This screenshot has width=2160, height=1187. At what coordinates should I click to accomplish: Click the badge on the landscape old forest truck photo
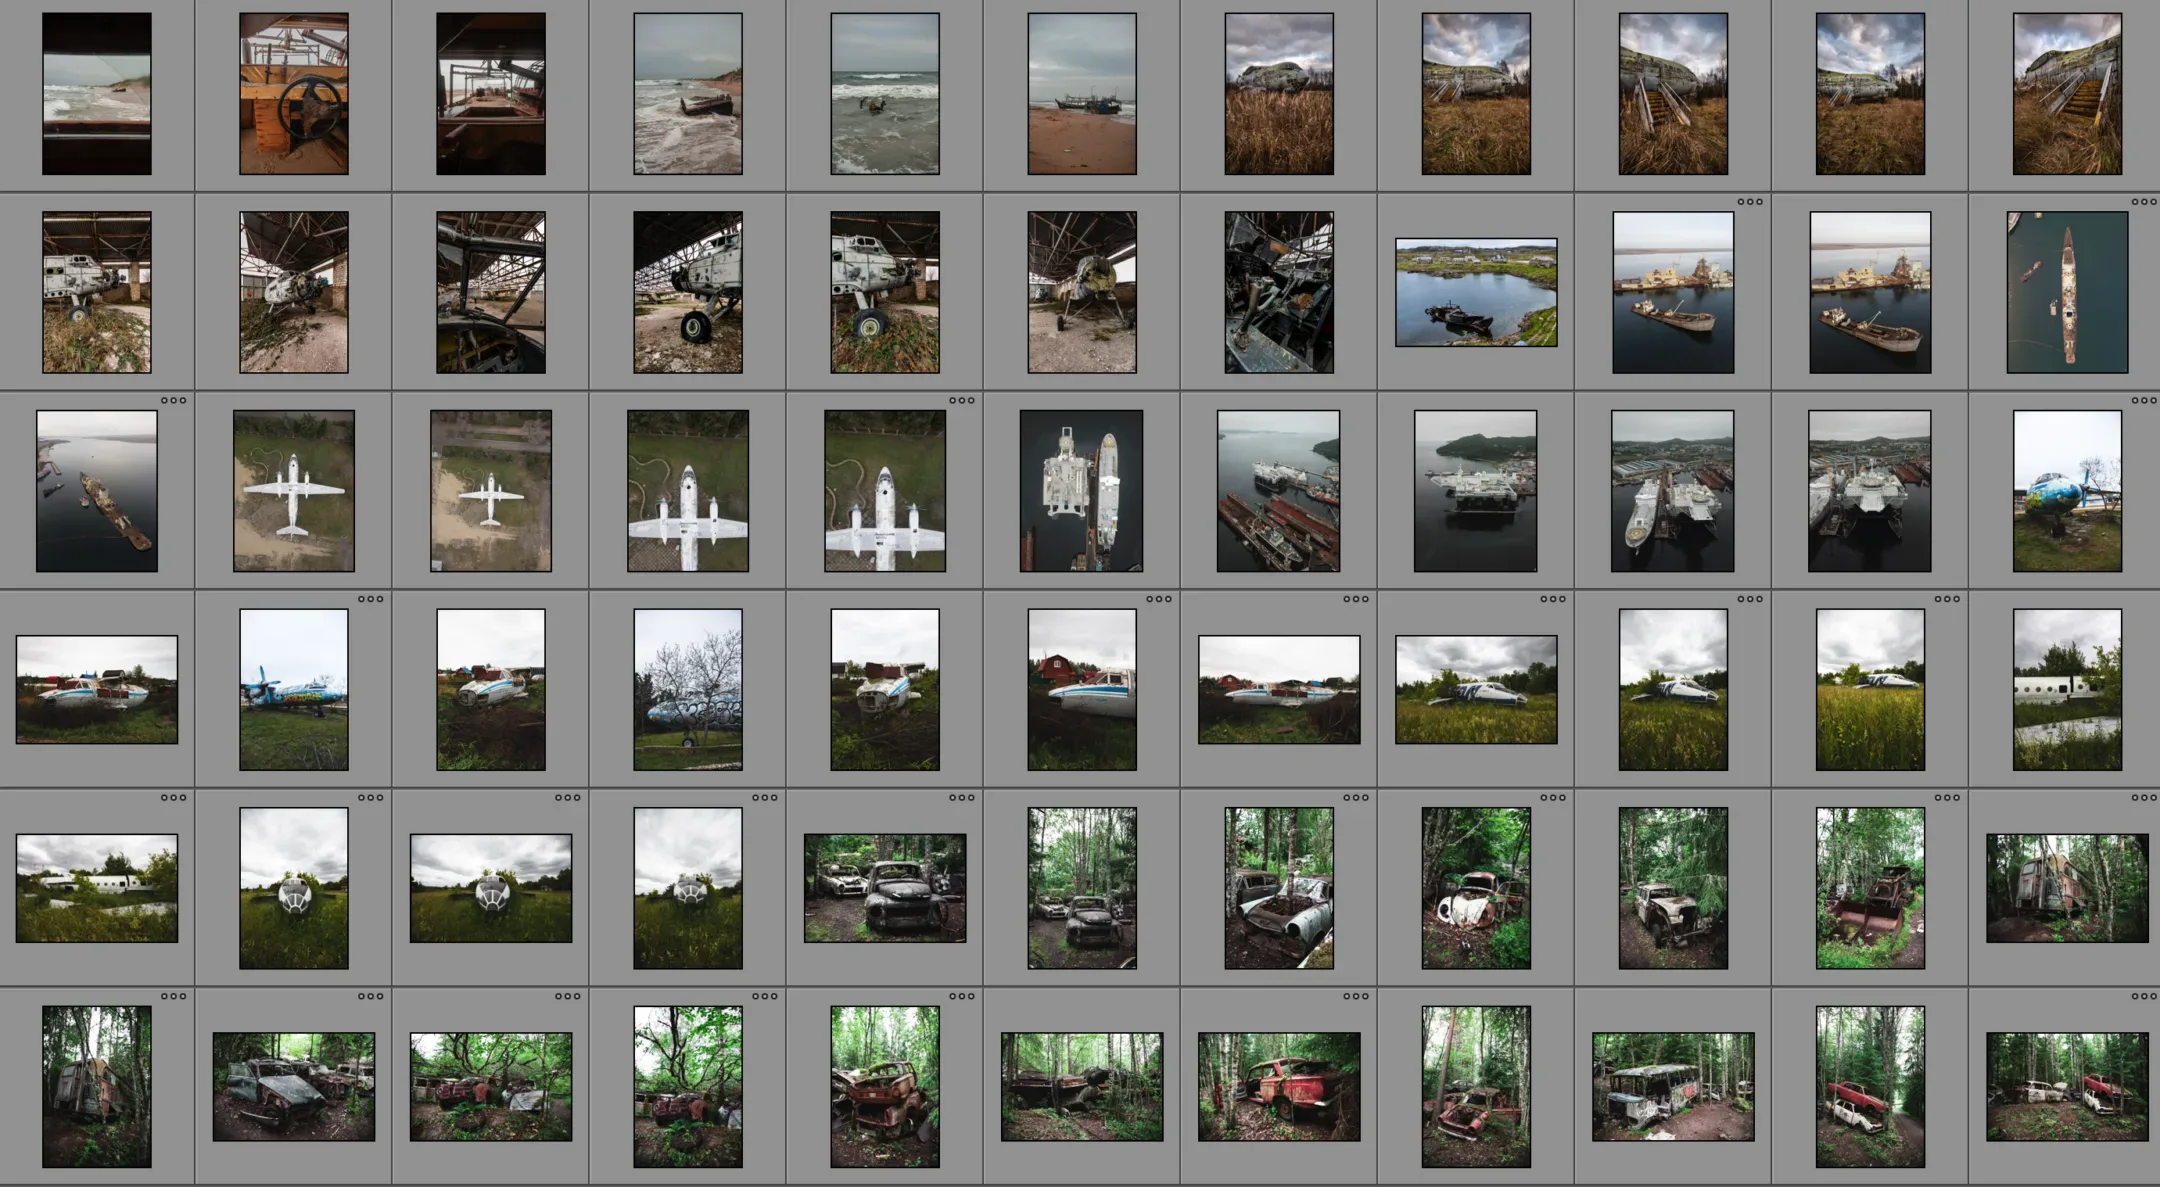961,798
